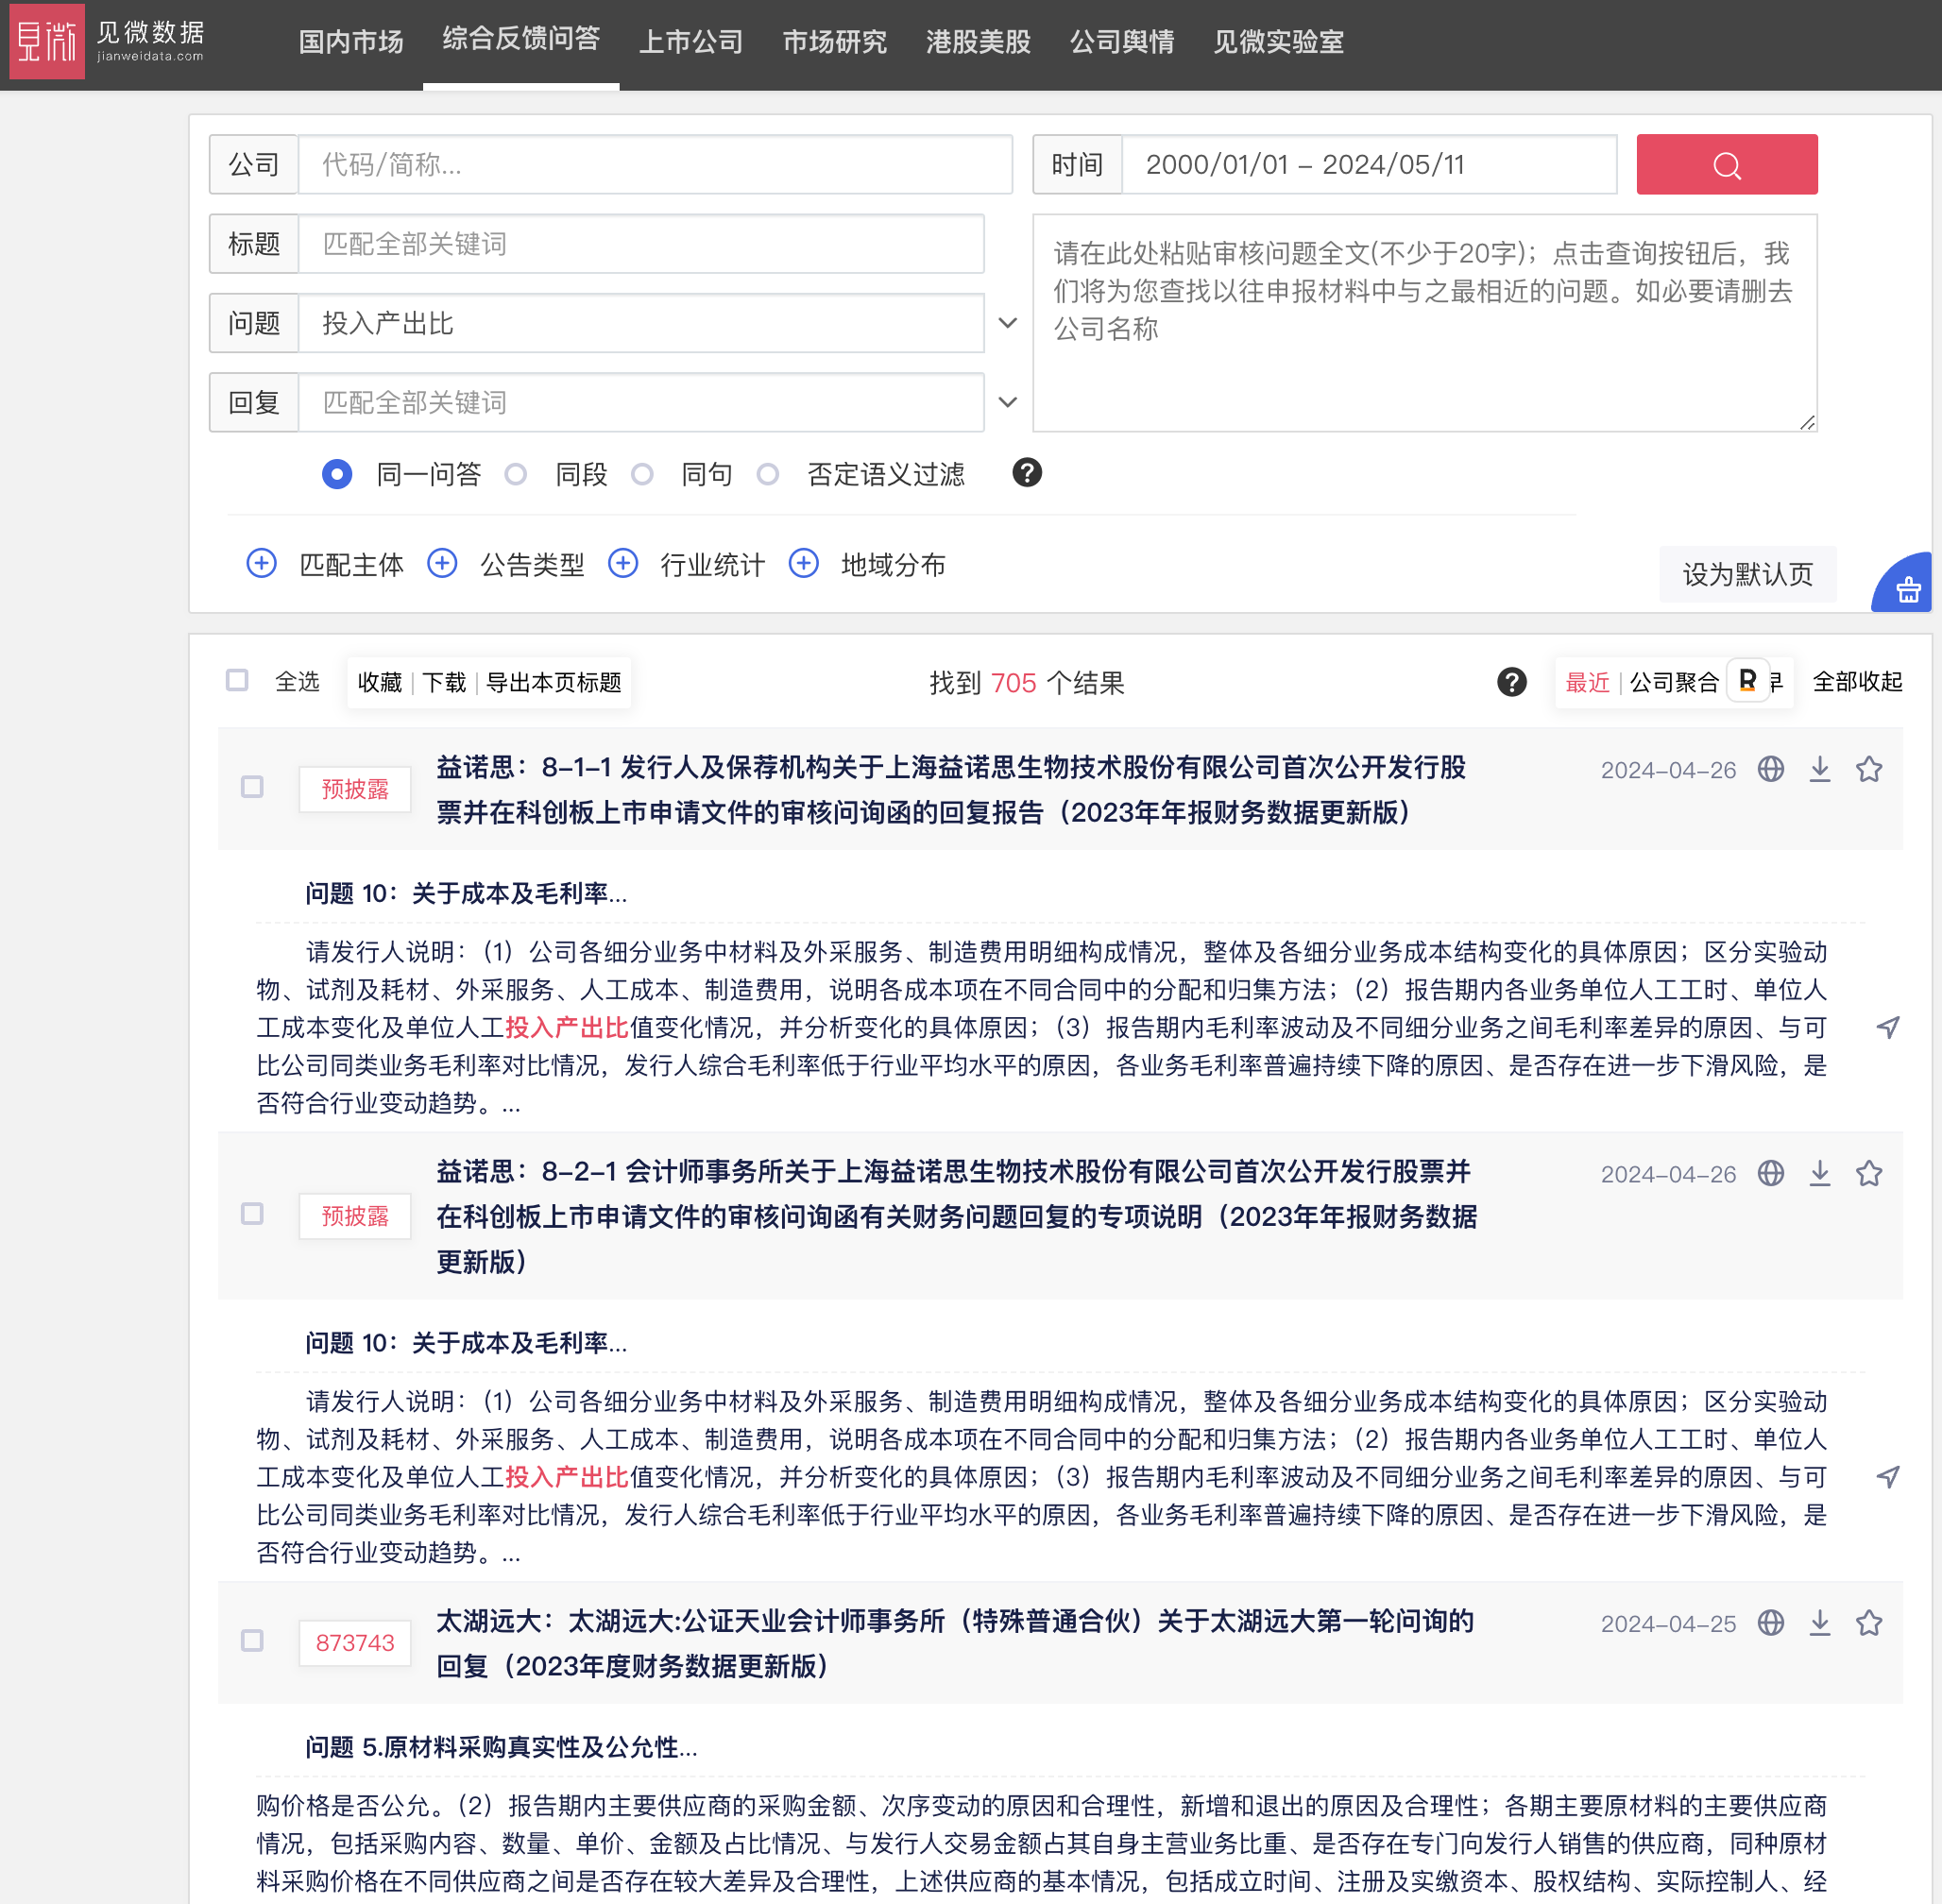Click the 873743 stock code tag
Screen dimensions: 1942x1904
(x=355, y=1643)
